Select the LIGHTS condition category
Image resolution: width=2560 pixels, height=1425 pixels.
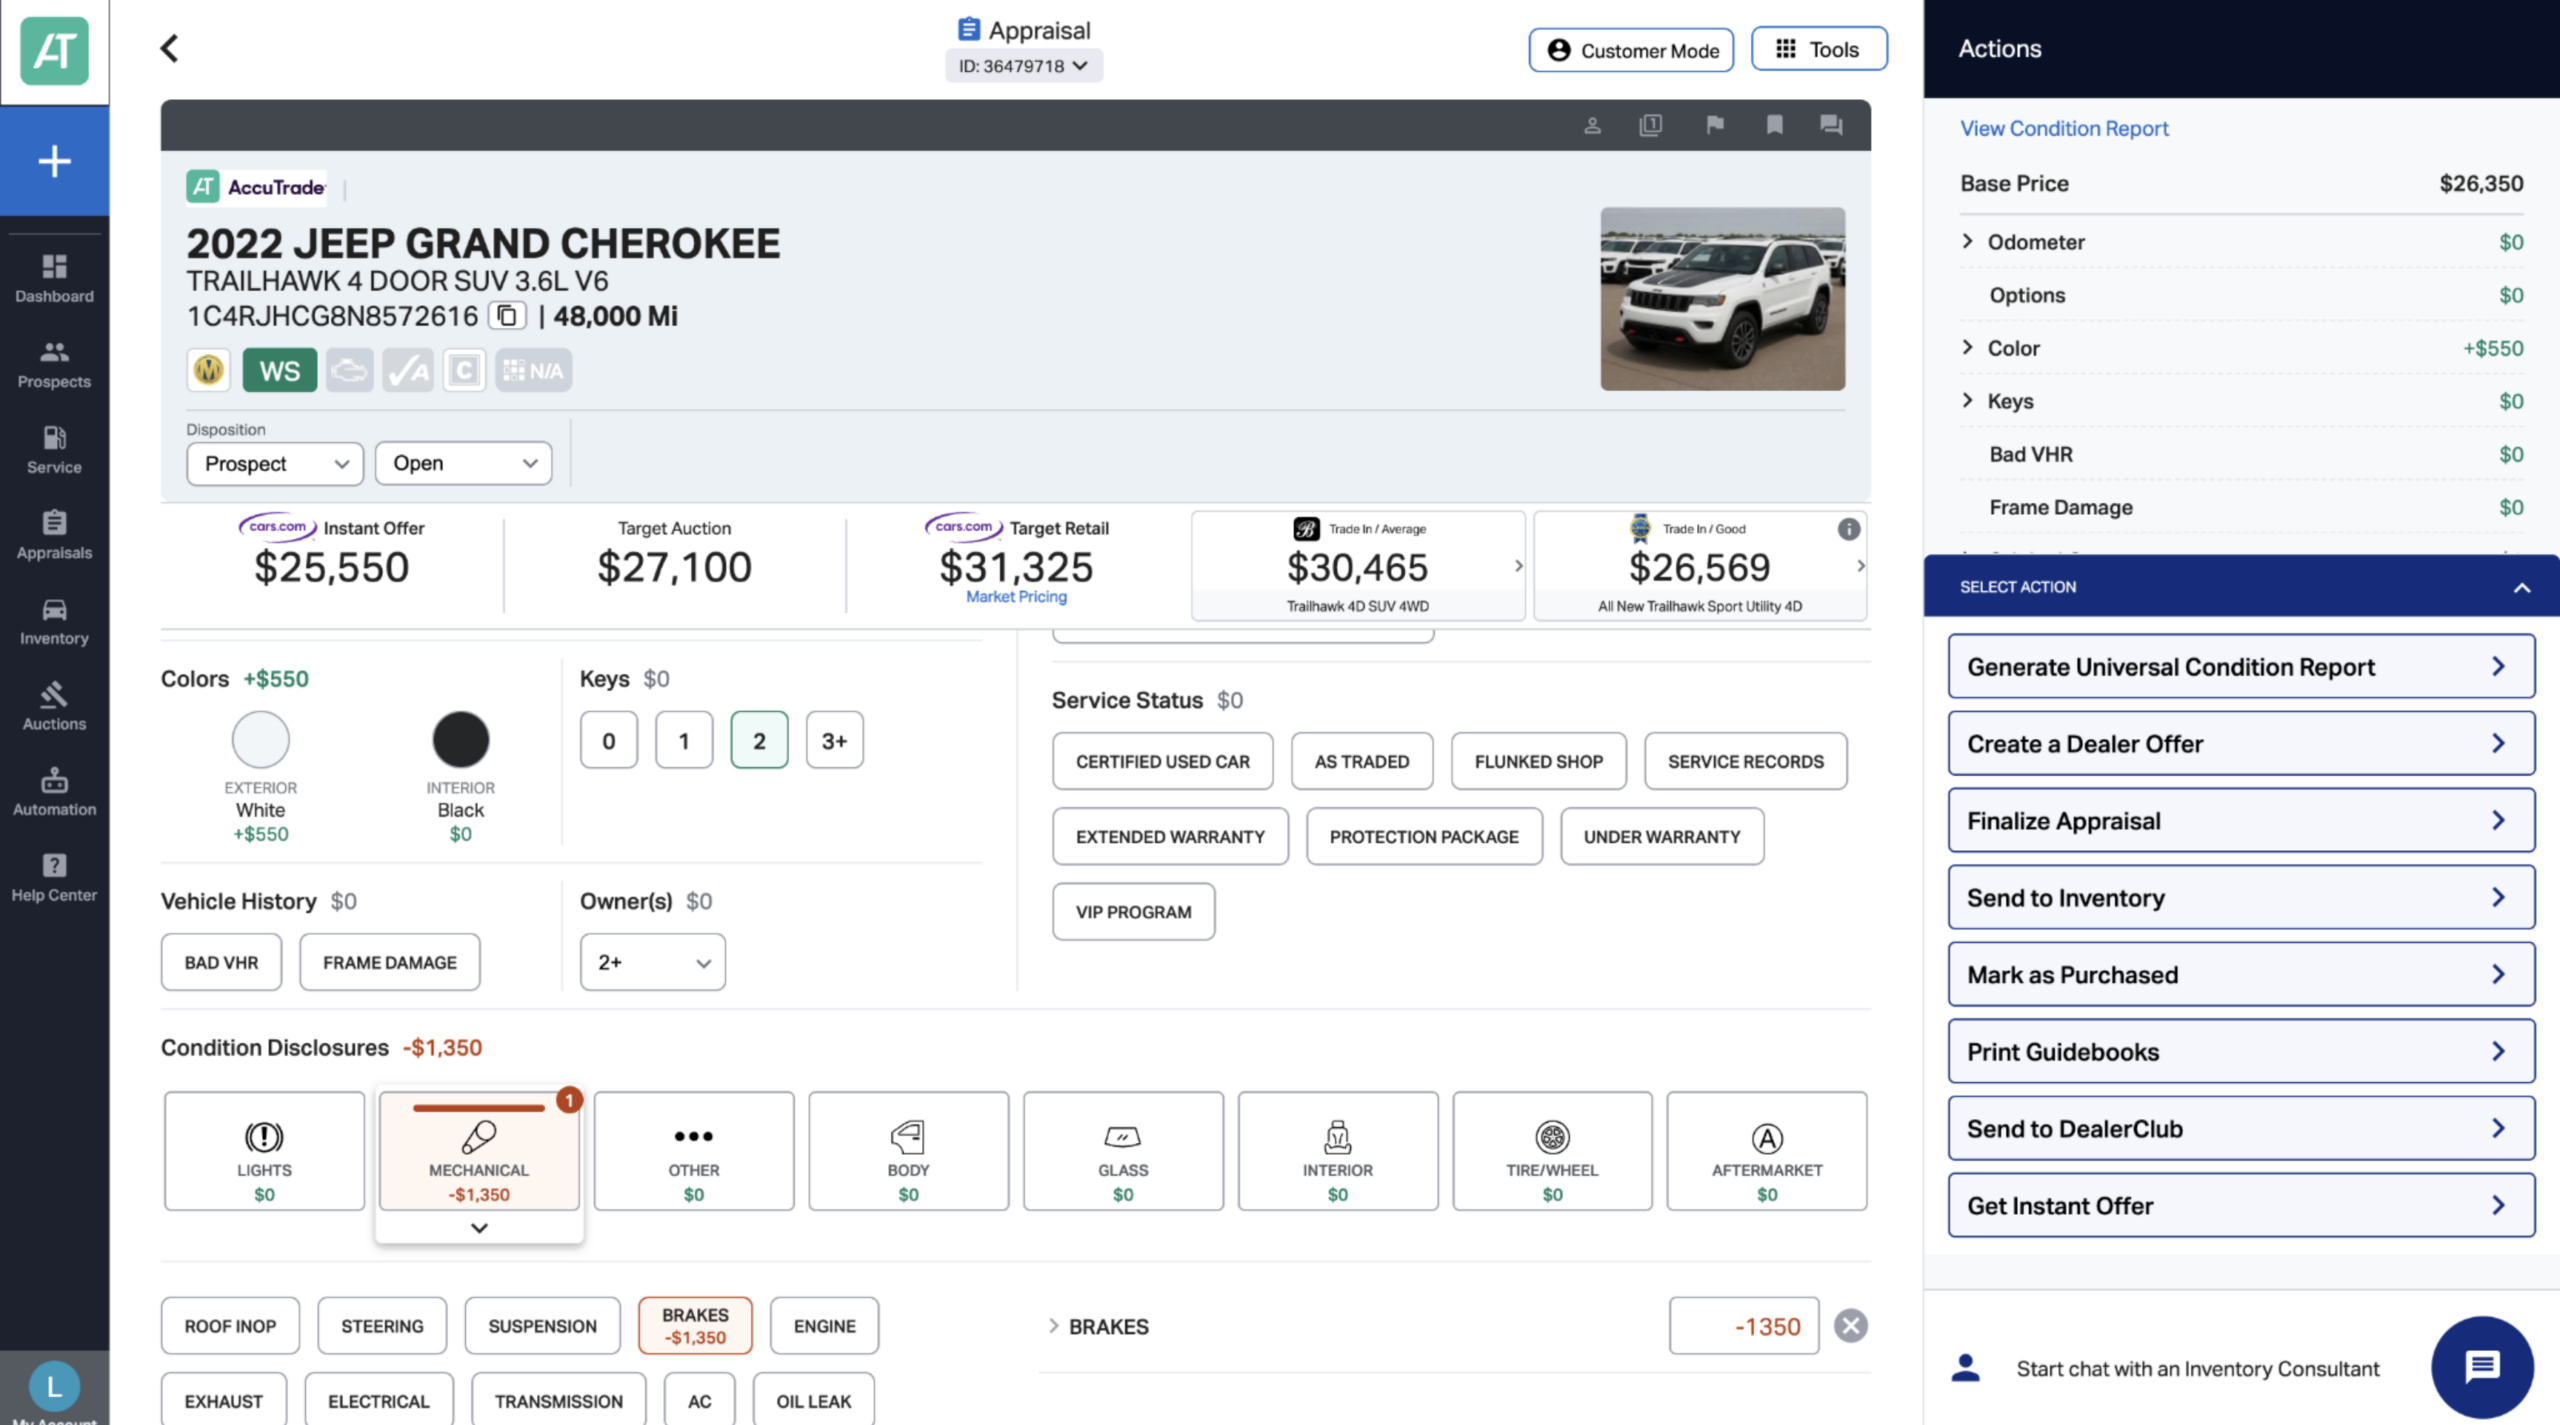pos(264,1151)
